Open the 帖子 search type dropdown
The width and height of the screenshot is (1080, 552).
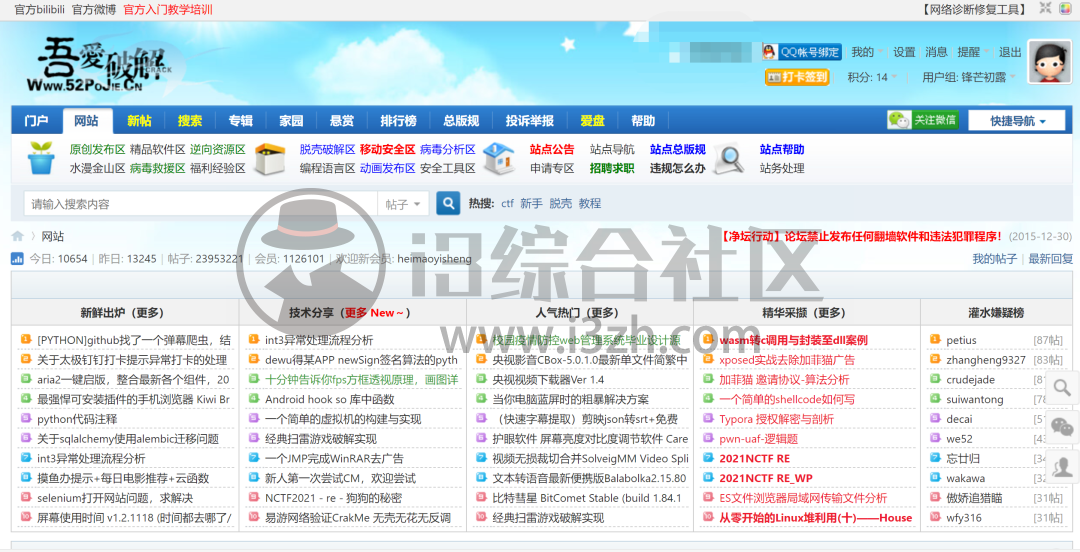[x=403, y=204]
